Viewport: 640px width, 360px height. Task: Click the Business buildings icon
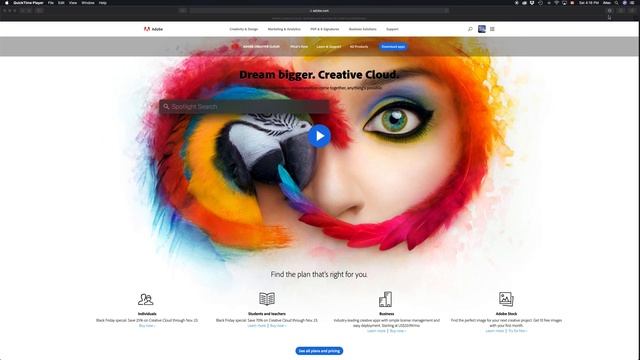point(386,299)
